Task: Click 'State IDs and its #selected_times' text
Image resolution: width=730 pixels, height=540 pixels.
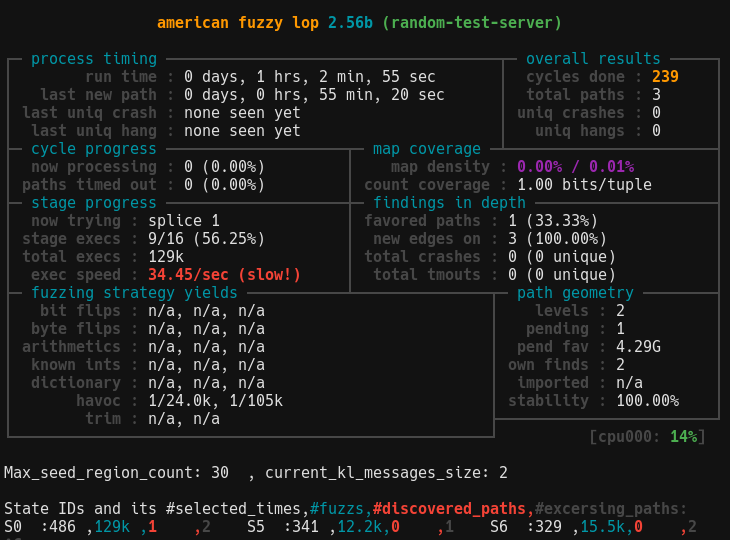Action: click(153, 508)
